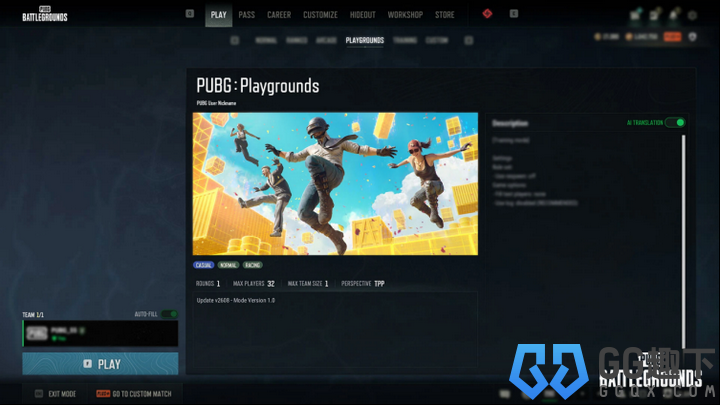The height and width of the screenshot is (405, 720).
Task: Toggle the Auto-Fill switch
Action: coord(169,314)
